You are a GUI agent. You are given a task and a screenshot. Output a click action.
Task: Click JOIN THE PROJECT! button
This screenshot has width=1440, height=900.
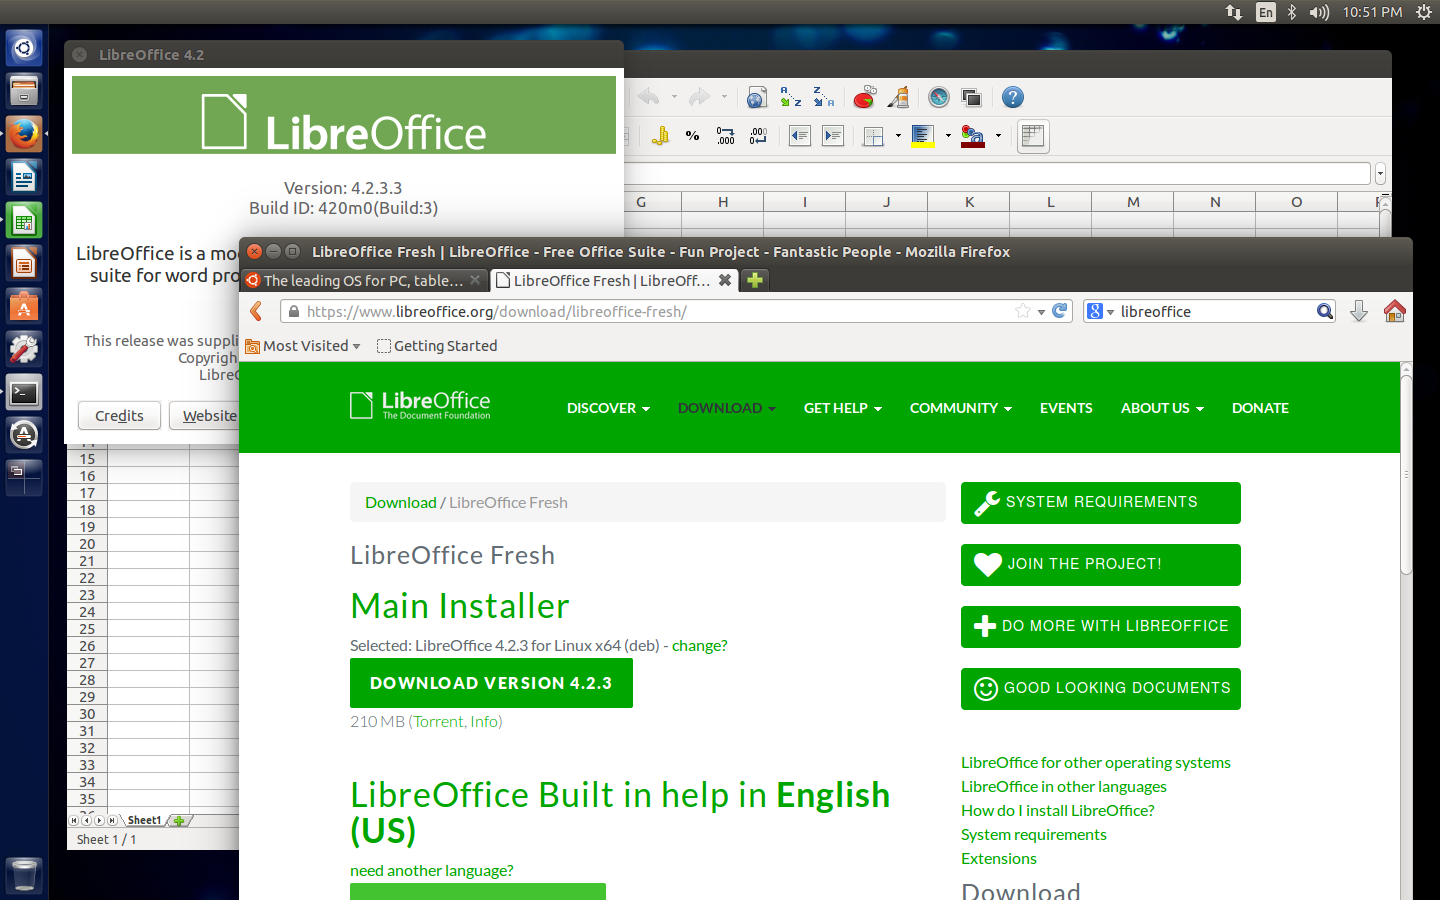[1101, 564]
